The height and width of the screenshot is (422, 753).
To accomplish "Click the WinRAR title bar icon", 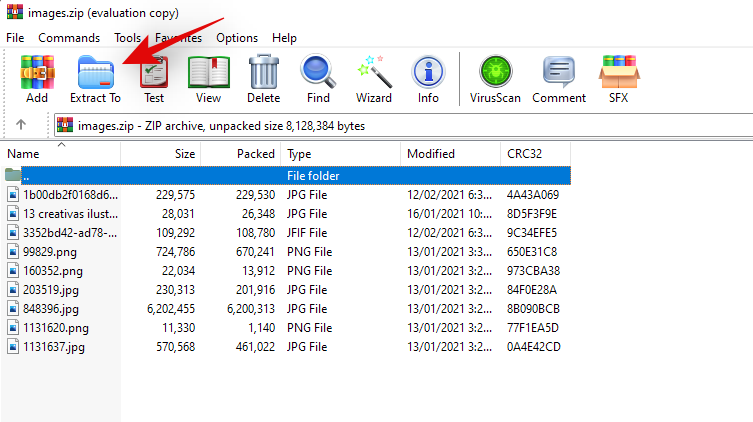I will coord(14,11).
